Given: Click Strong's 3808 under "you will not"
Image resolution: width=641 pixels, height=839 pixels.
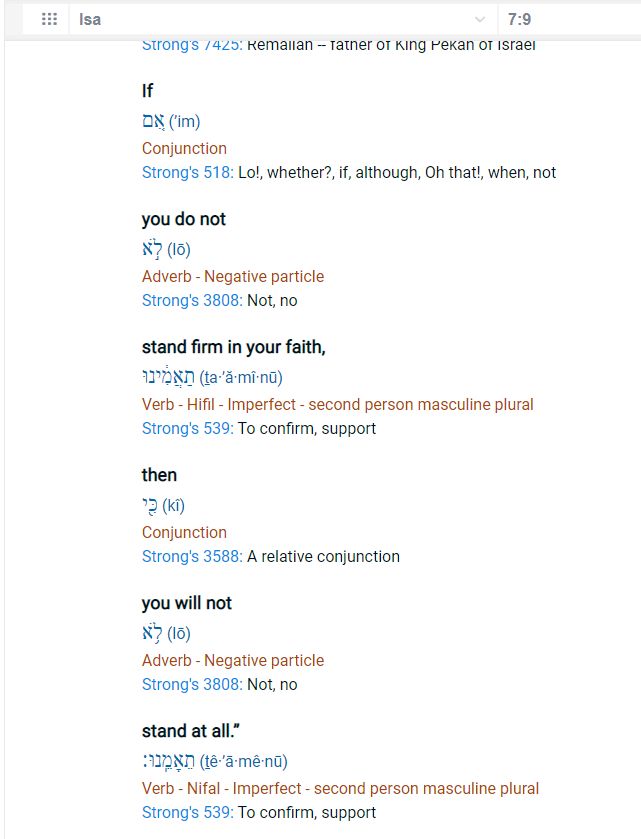Looking at the screenshot, I should click(x=191, y=684).
